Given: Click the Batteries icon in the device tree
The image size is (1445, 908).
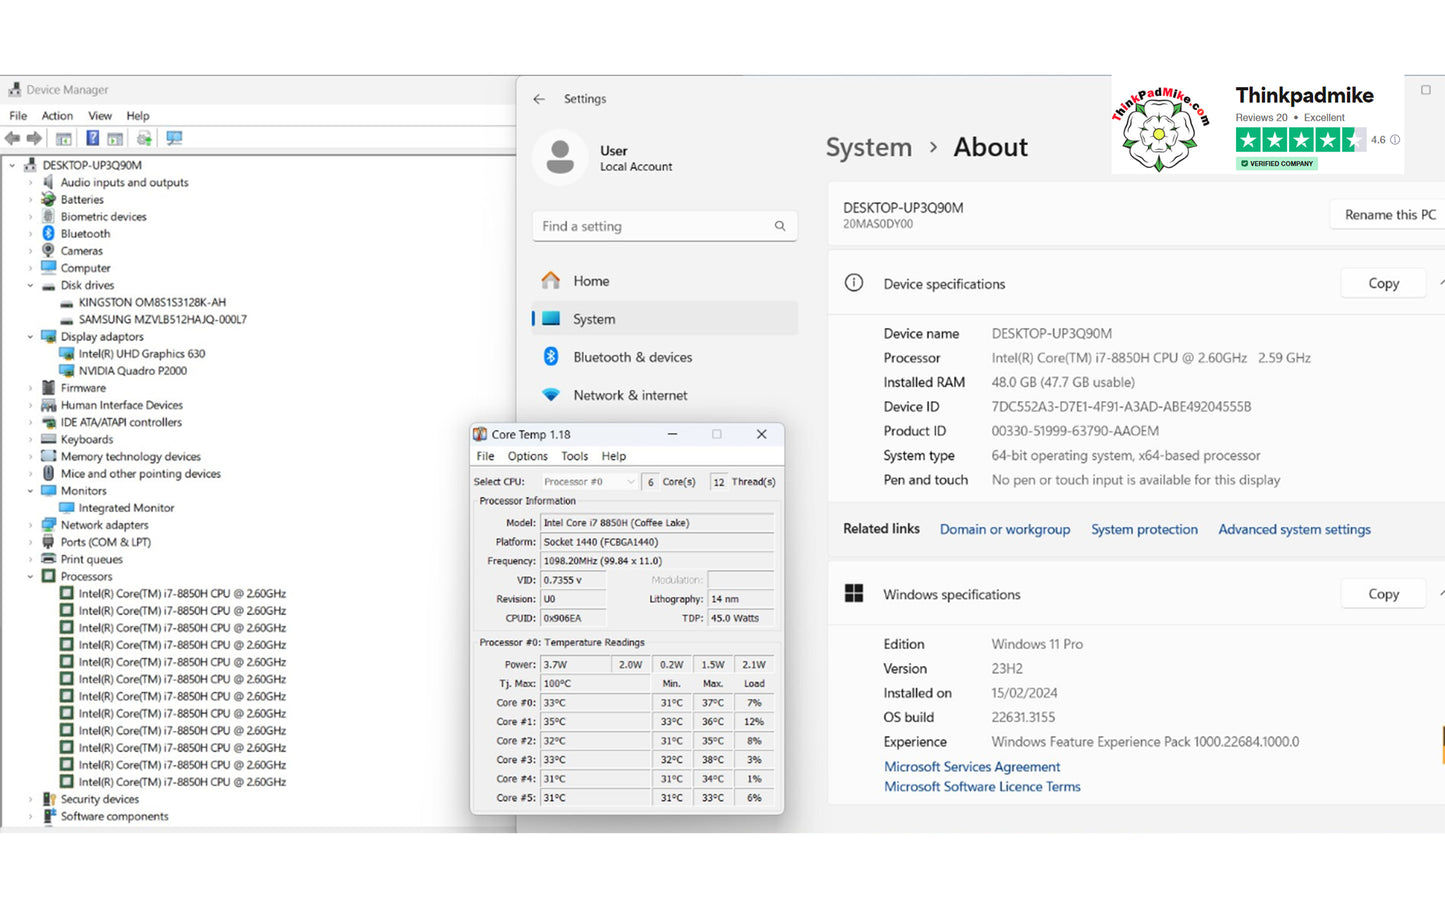Looking at the screenshot, I should pos(48,199).
